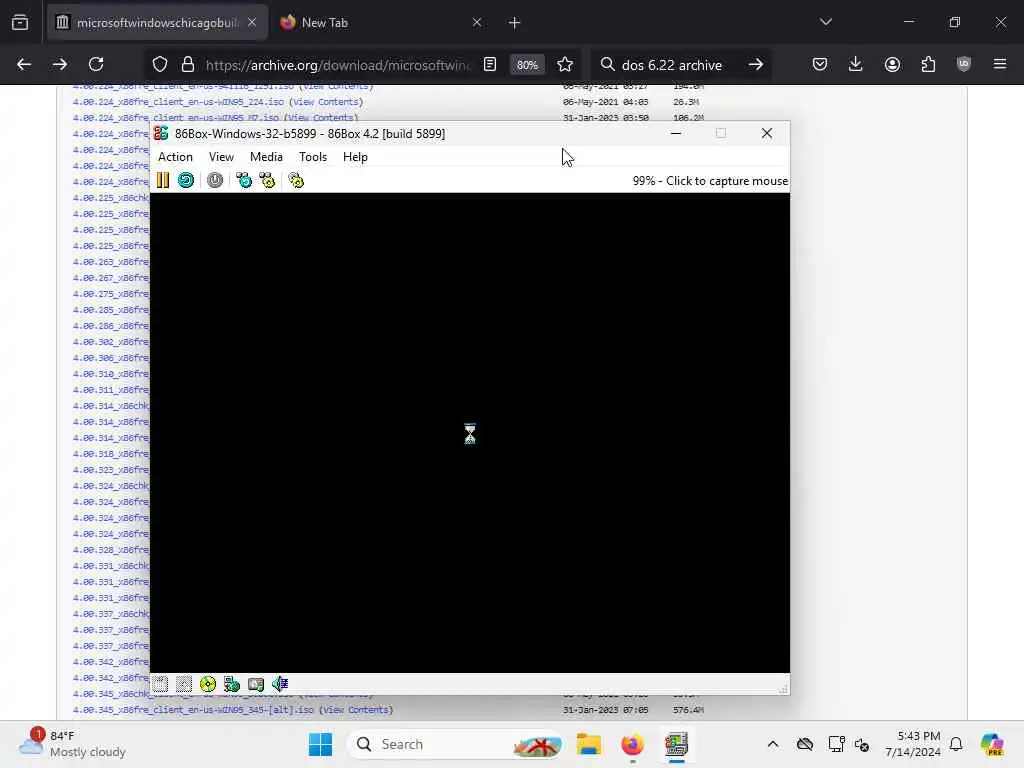Close the New Tab browser tab

pos(477,23)
